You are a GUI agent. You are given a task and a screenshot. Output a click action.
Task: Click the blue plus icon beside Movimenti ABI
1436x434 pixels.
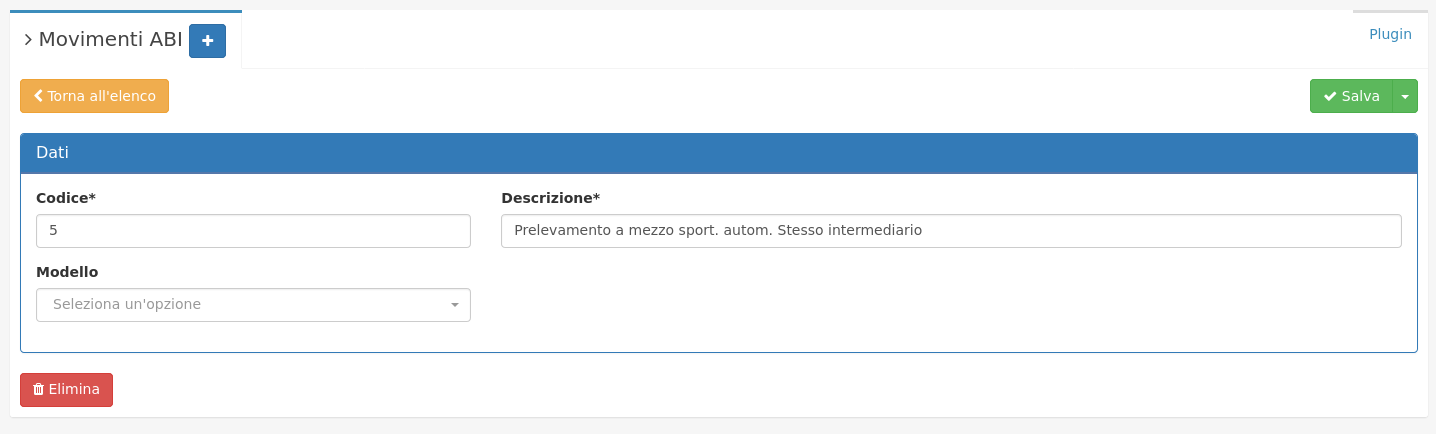(207, 41)
